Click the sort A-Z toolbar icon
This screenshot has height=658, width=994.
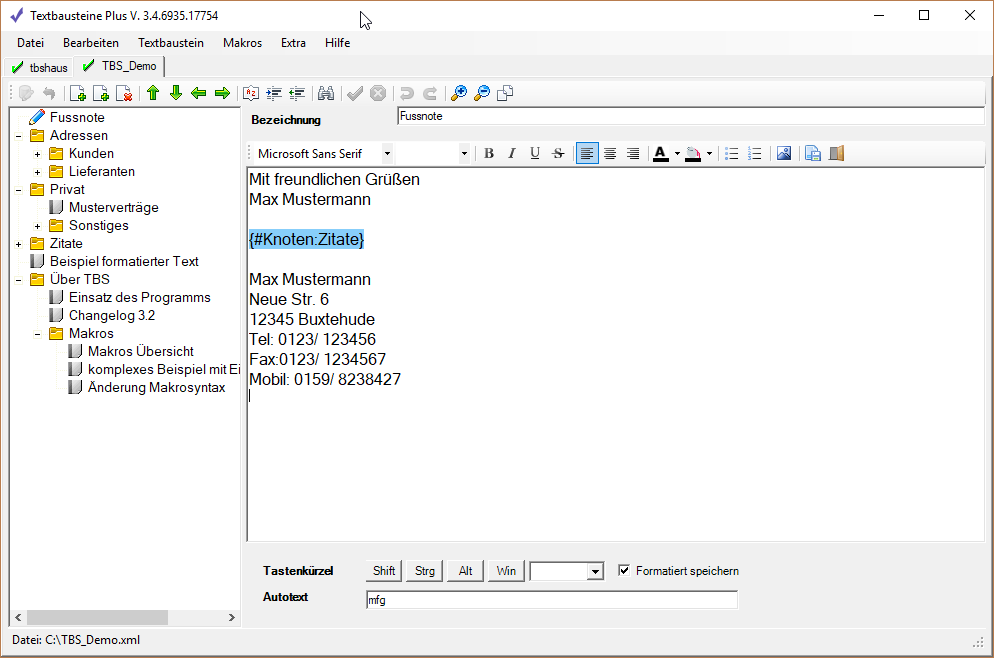coord(251,93)
